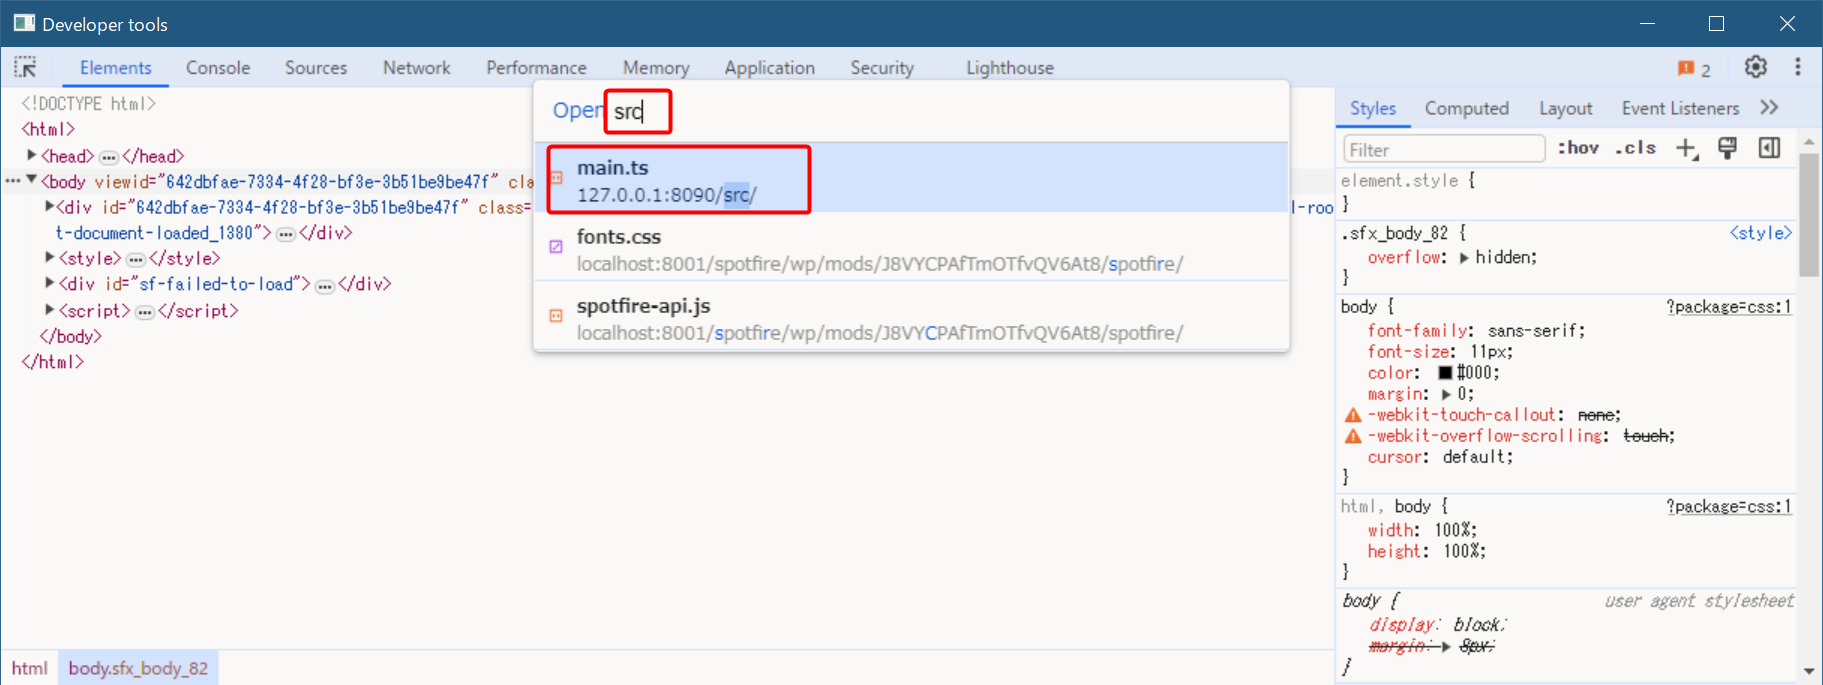Select the Styles pane tab

(x=1372, y=108)
